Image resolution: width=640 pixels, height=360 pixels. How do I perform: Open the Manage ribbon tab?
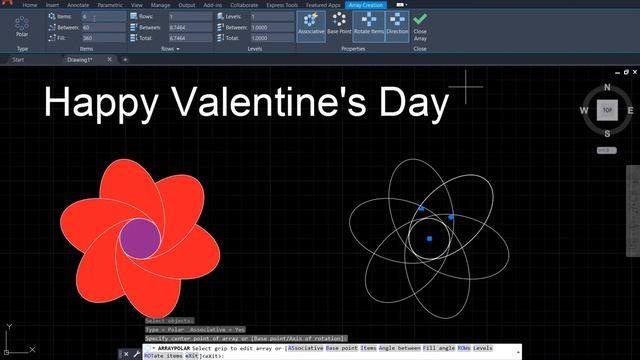coord(160,5)
